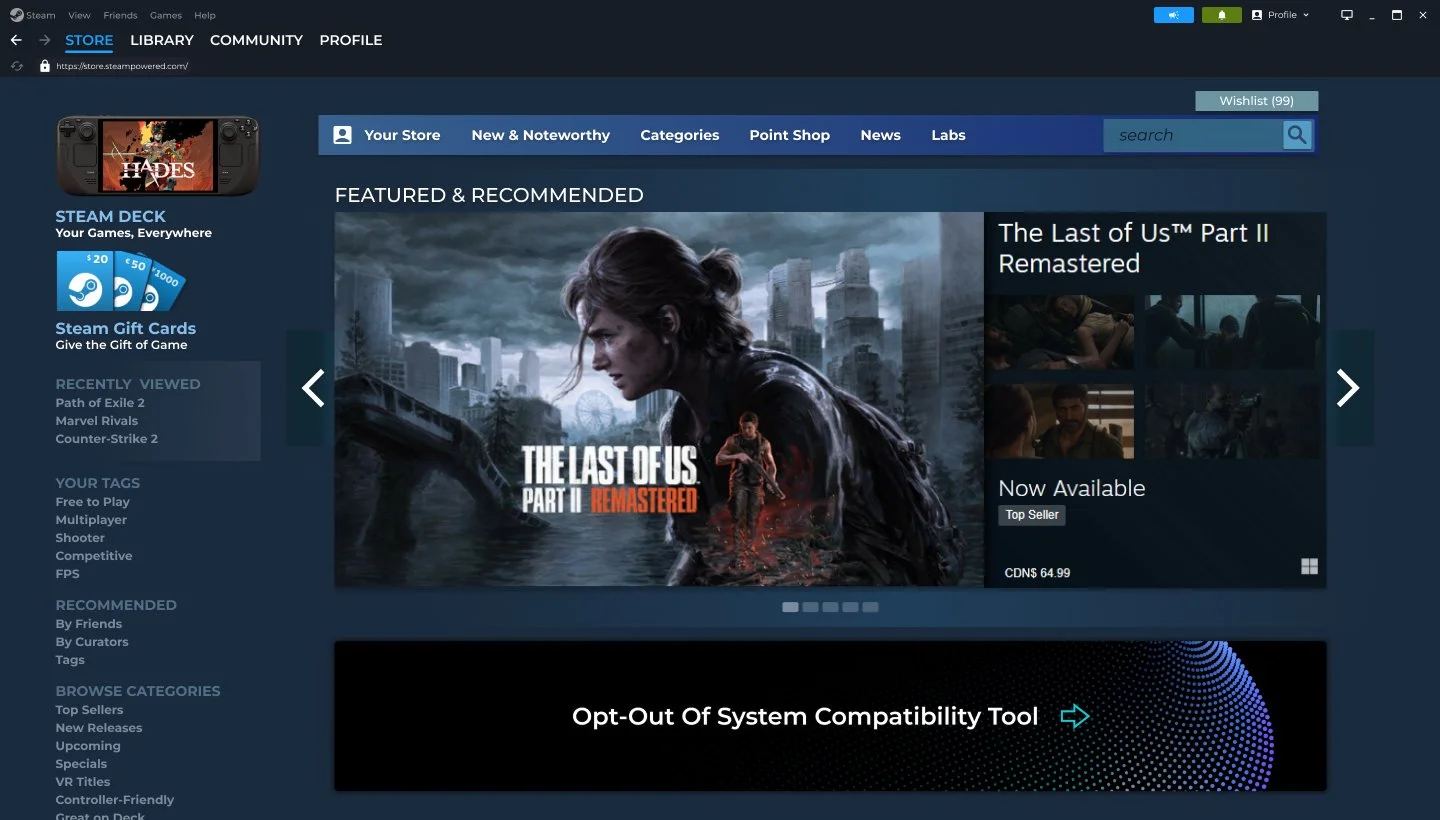Open the Steam Gift Cards link
The width and height of the screenshot is (1440, 820).
126,328
